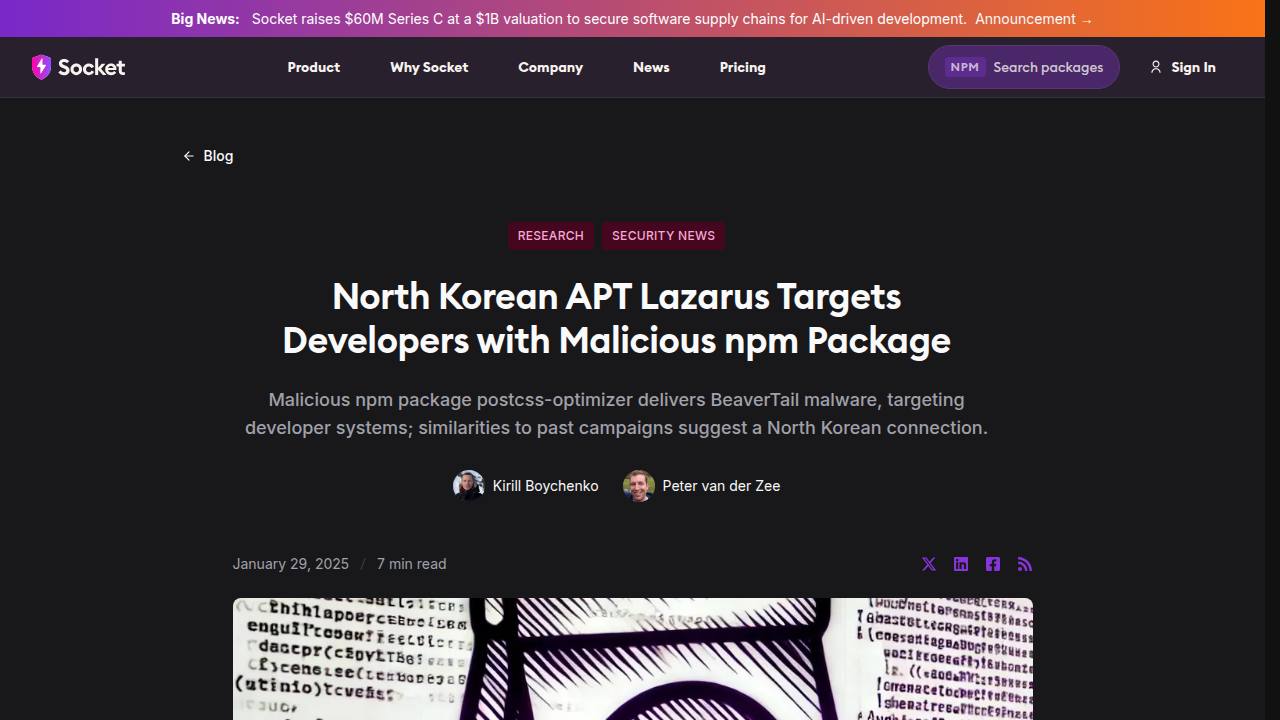Screen dimensions: 1280x720
Task: Go to the Pricing page
Action: pos(742,67)
